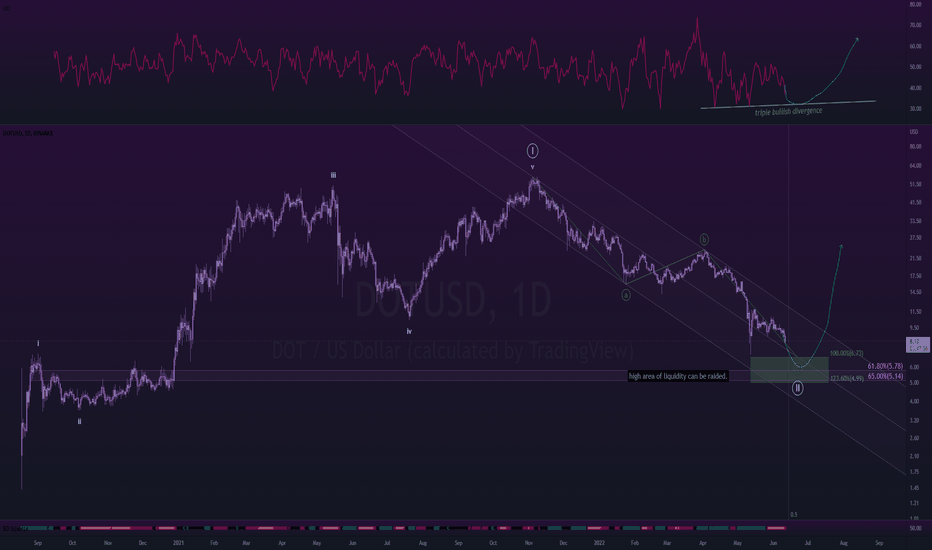Viewport: 932px width, 550px height.
Task: Select the green target zone rectangle
Action: point(789,370)
